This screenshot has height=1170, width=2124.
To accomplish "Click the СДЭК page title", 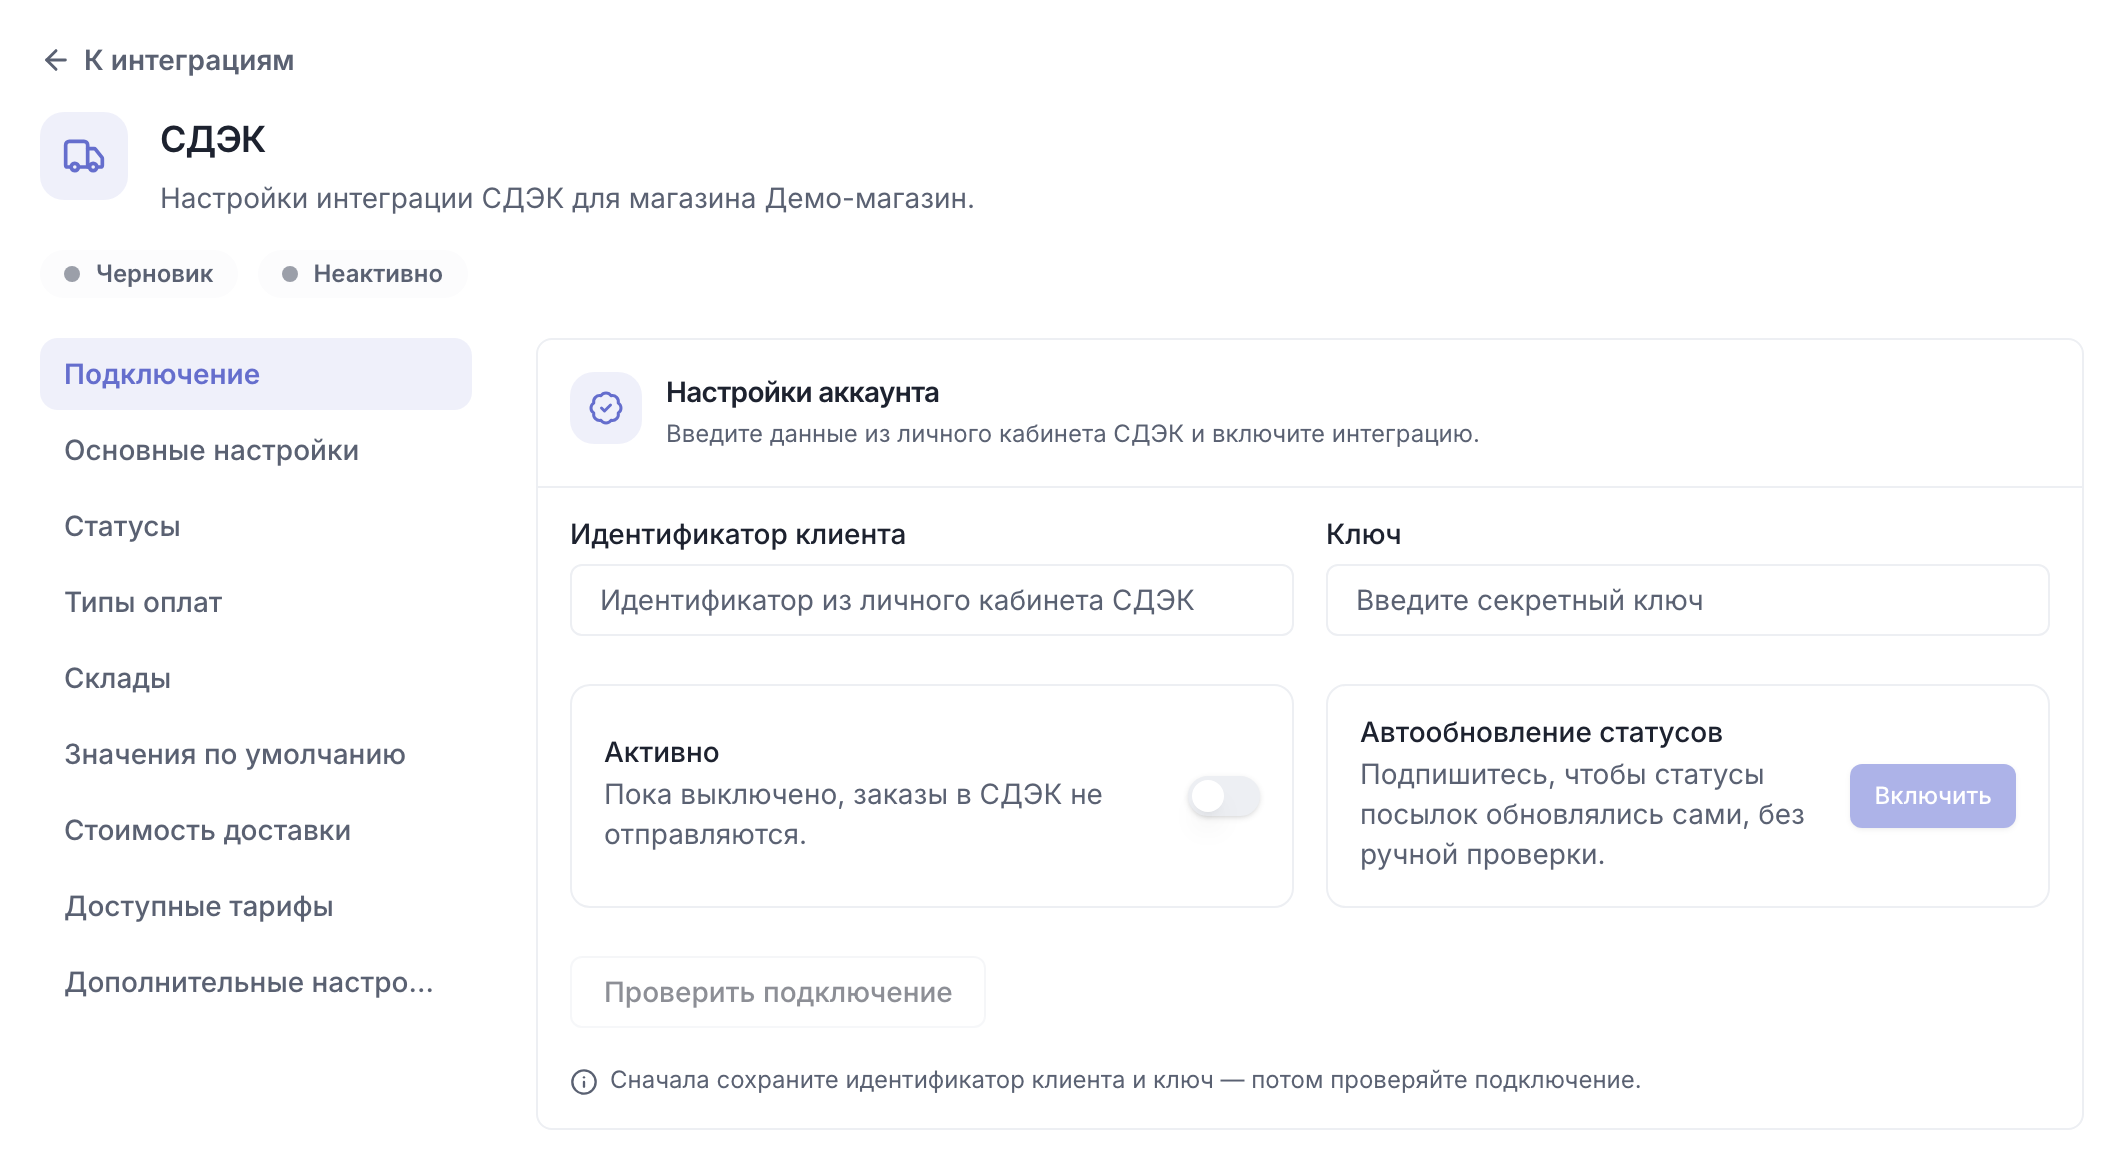I will [213, 139].
